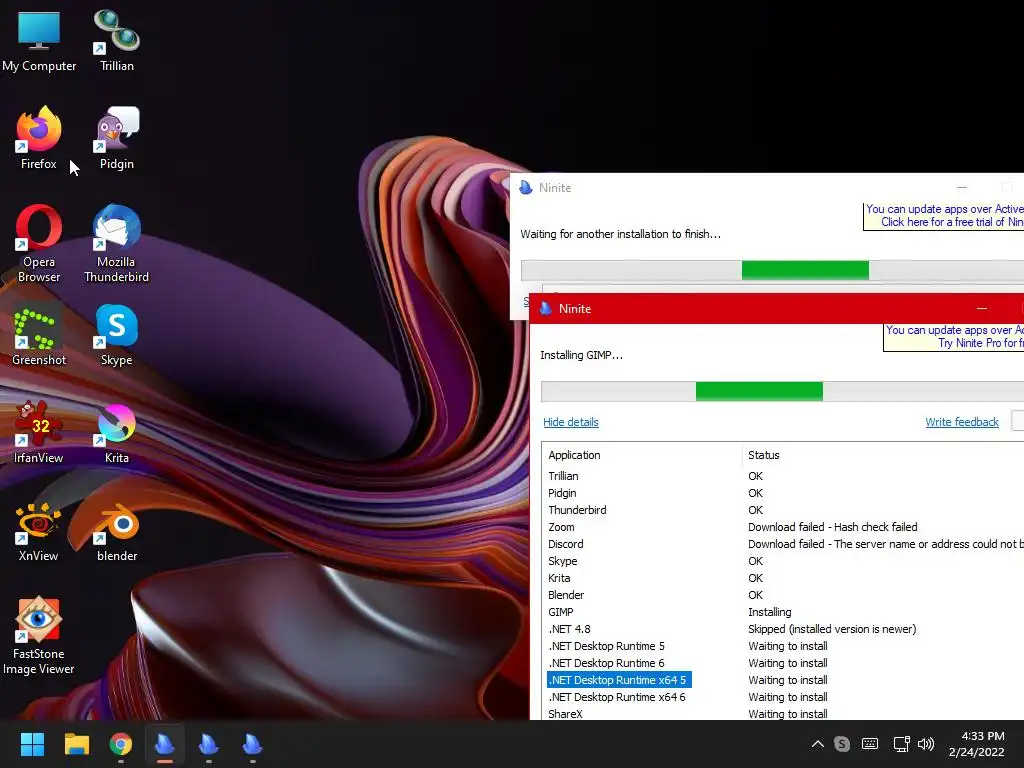Select the Thunderbird row in the list
The width and height of the screenshot is (1024, 768).
click(782, 510)
